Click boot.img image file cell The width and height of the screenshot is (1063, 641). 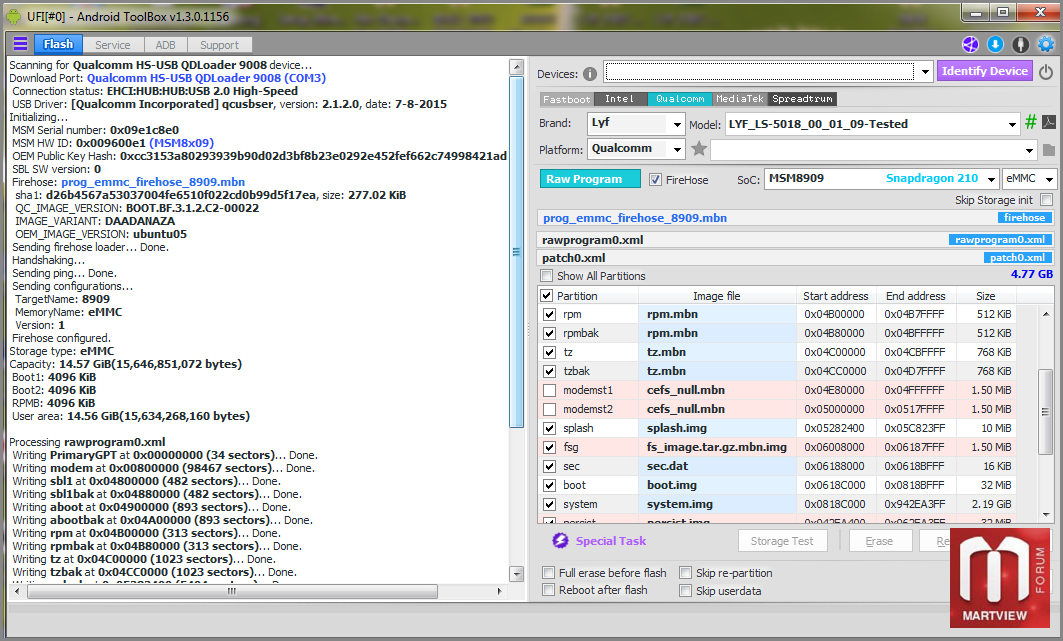(x=717, y=485)
